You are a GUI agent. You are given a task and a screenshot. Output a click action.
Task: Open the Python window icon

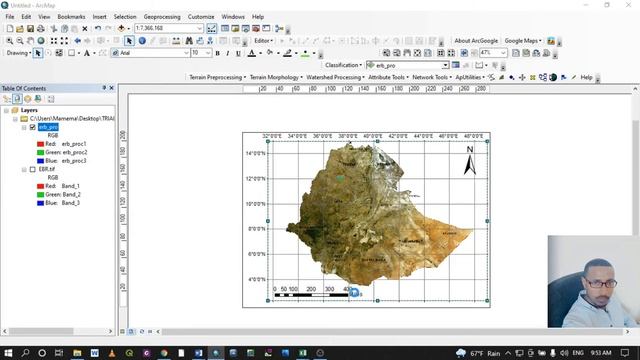[266, 29]
